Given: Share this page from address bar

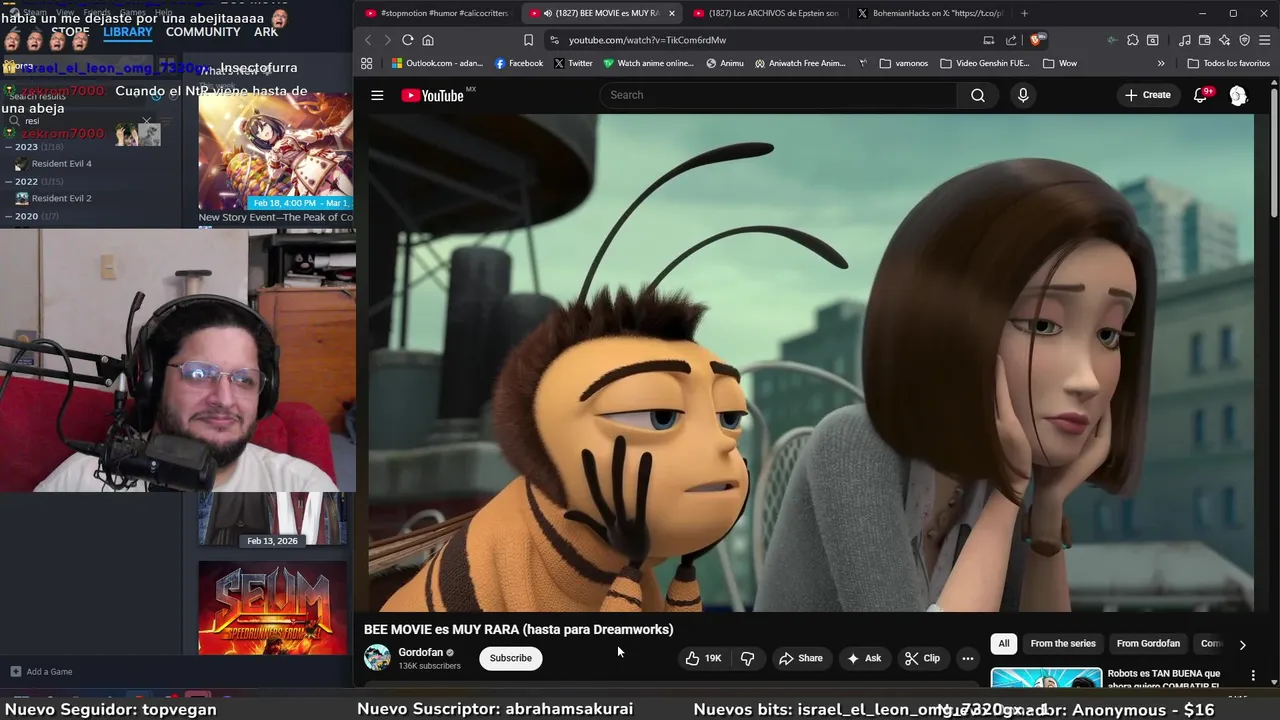Looking at the screenshot, I should [x=1011, y=40].
